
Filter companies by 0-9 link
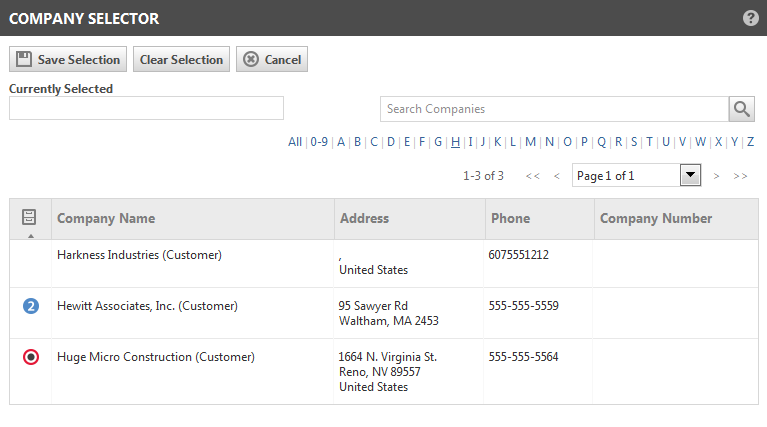point(319,142)
